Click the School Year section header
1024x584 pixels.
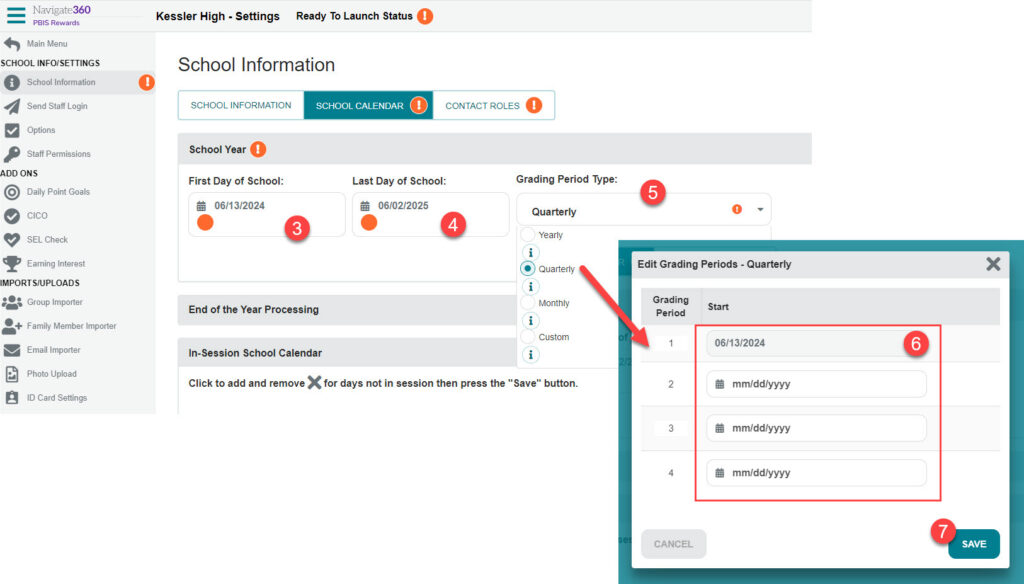(494, 149)
